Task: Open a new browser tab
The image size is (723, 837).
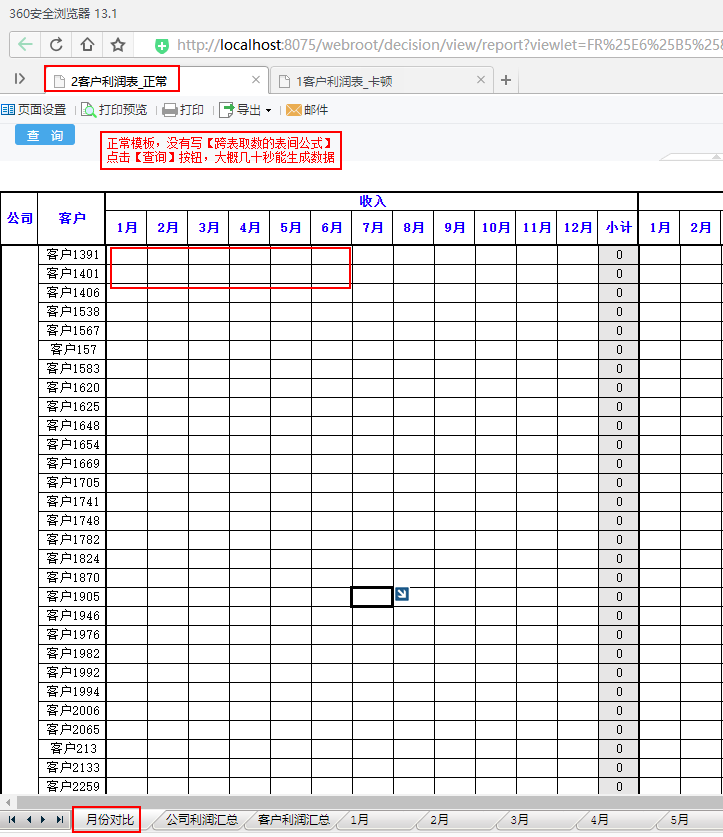Action: tap(506, 80)
